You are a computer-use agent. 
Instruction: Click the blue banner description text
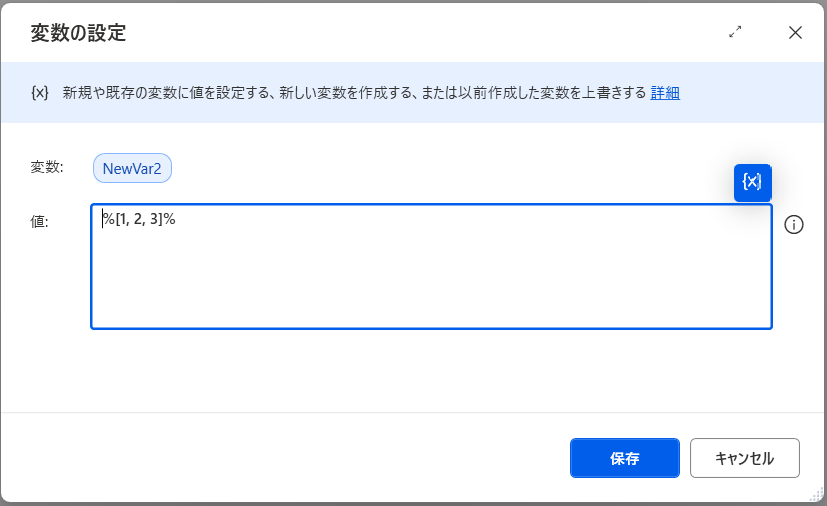[350, 93]
